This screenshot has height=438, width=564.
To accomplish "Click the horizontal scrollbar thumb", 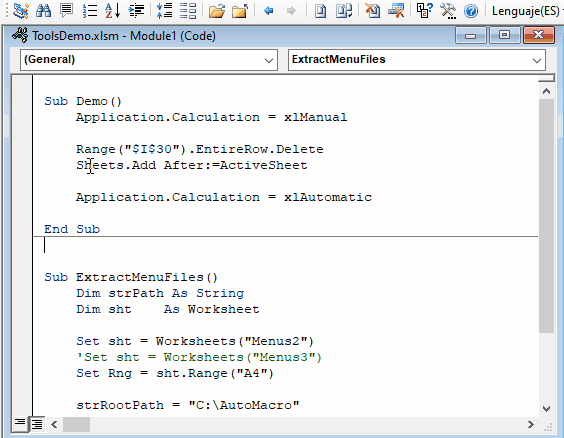I will tap(76, 424).
